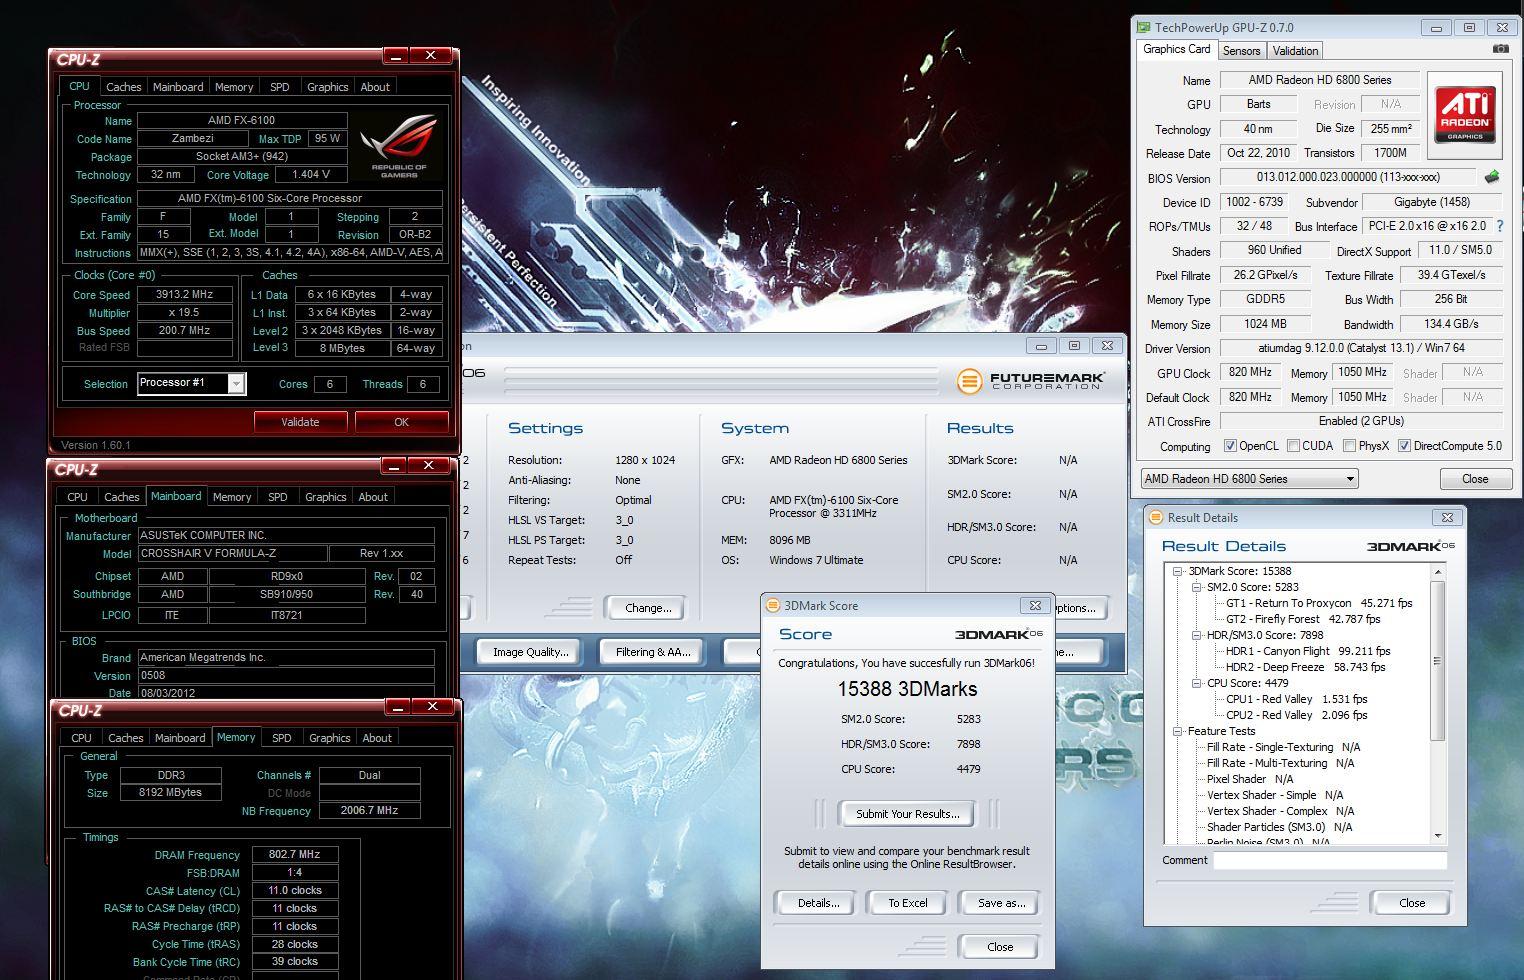Click scrollbar up arrow in Result Details
The height and width of the screenshot is (980, 1524).
[1438, 572]
